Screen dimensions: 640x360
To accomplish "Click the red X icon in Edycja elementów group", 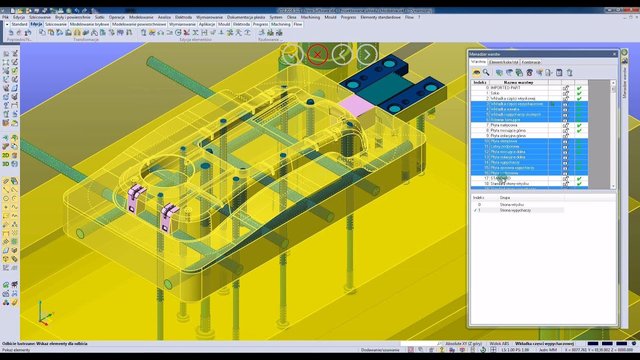I will (x=187, y=32).
